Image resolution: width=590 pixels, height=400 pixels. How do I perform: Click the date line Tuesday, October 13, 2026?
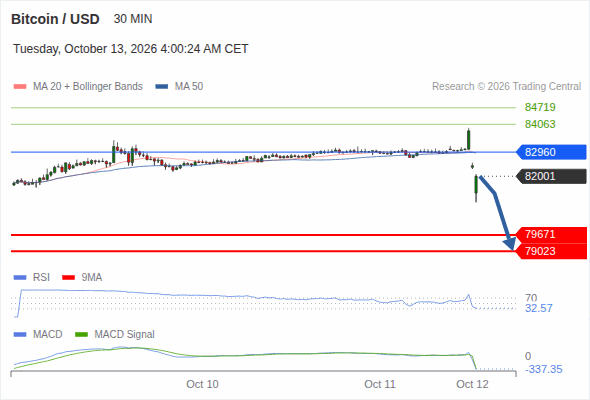tap(131, 49)
